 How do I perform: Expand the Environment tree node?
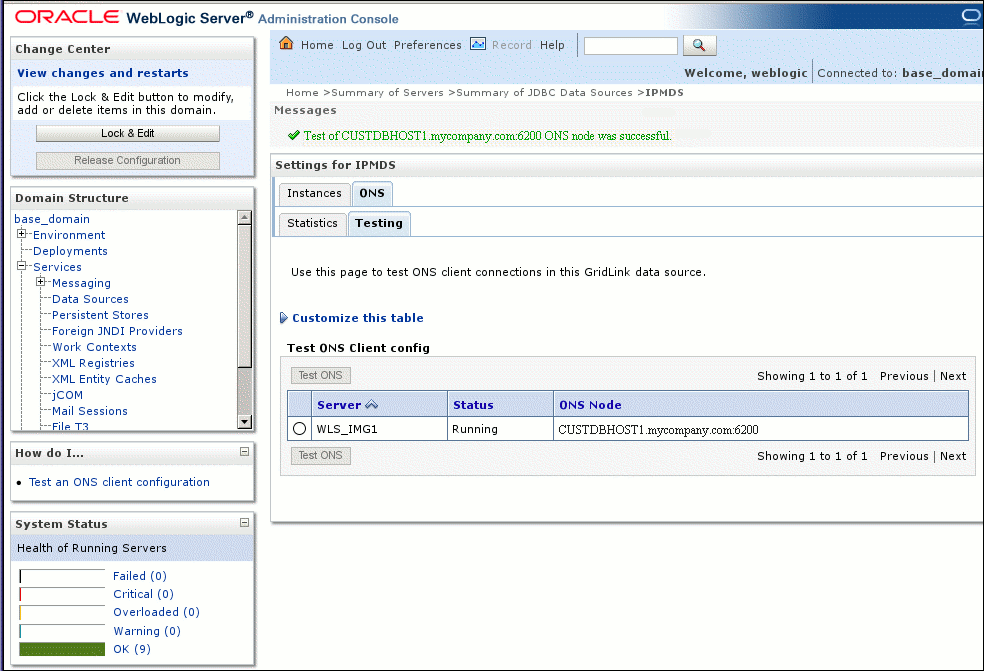point(21,234)
